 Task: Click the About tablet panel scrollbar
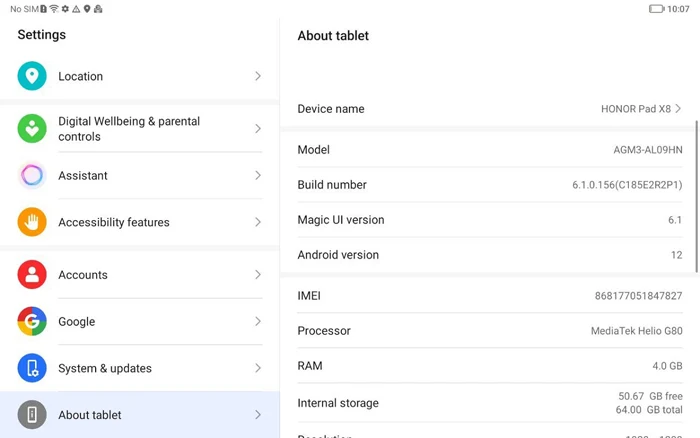696,196
